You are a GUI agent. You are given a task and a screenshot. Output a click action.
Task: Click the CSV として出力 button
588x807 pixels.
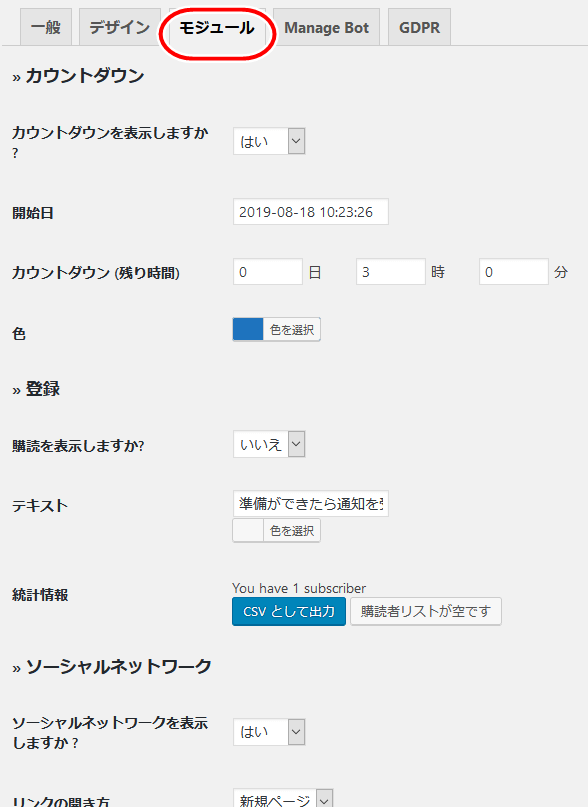coord(289,611)
